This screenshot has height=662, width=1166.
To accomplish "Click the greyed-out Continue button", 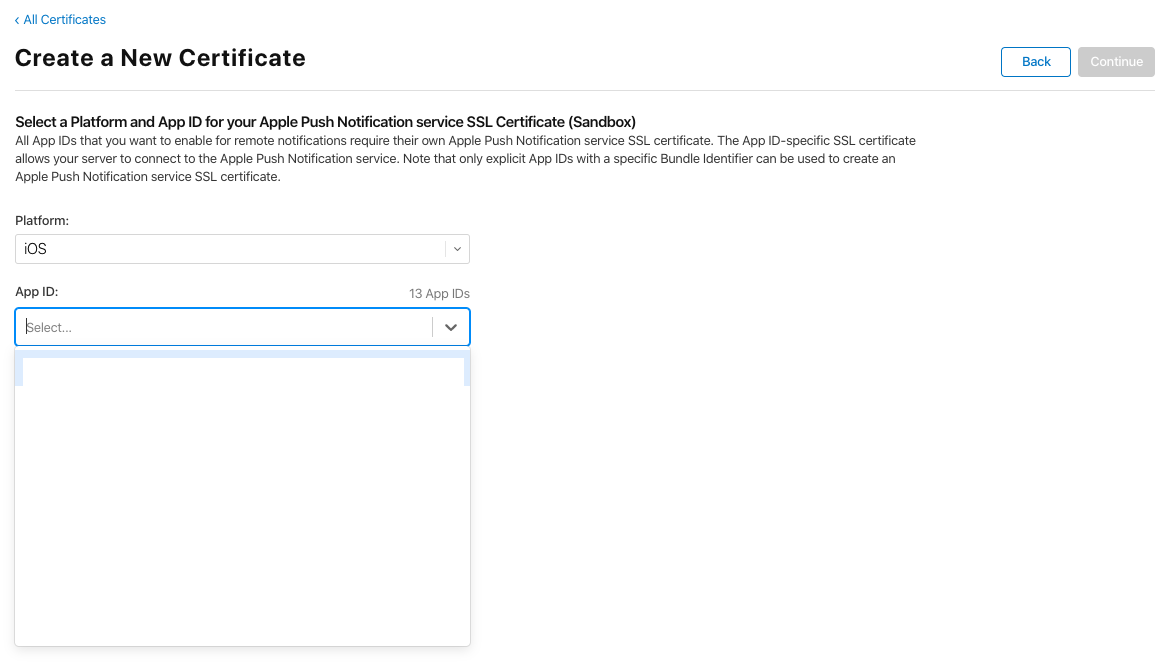I will point(1115,62).
